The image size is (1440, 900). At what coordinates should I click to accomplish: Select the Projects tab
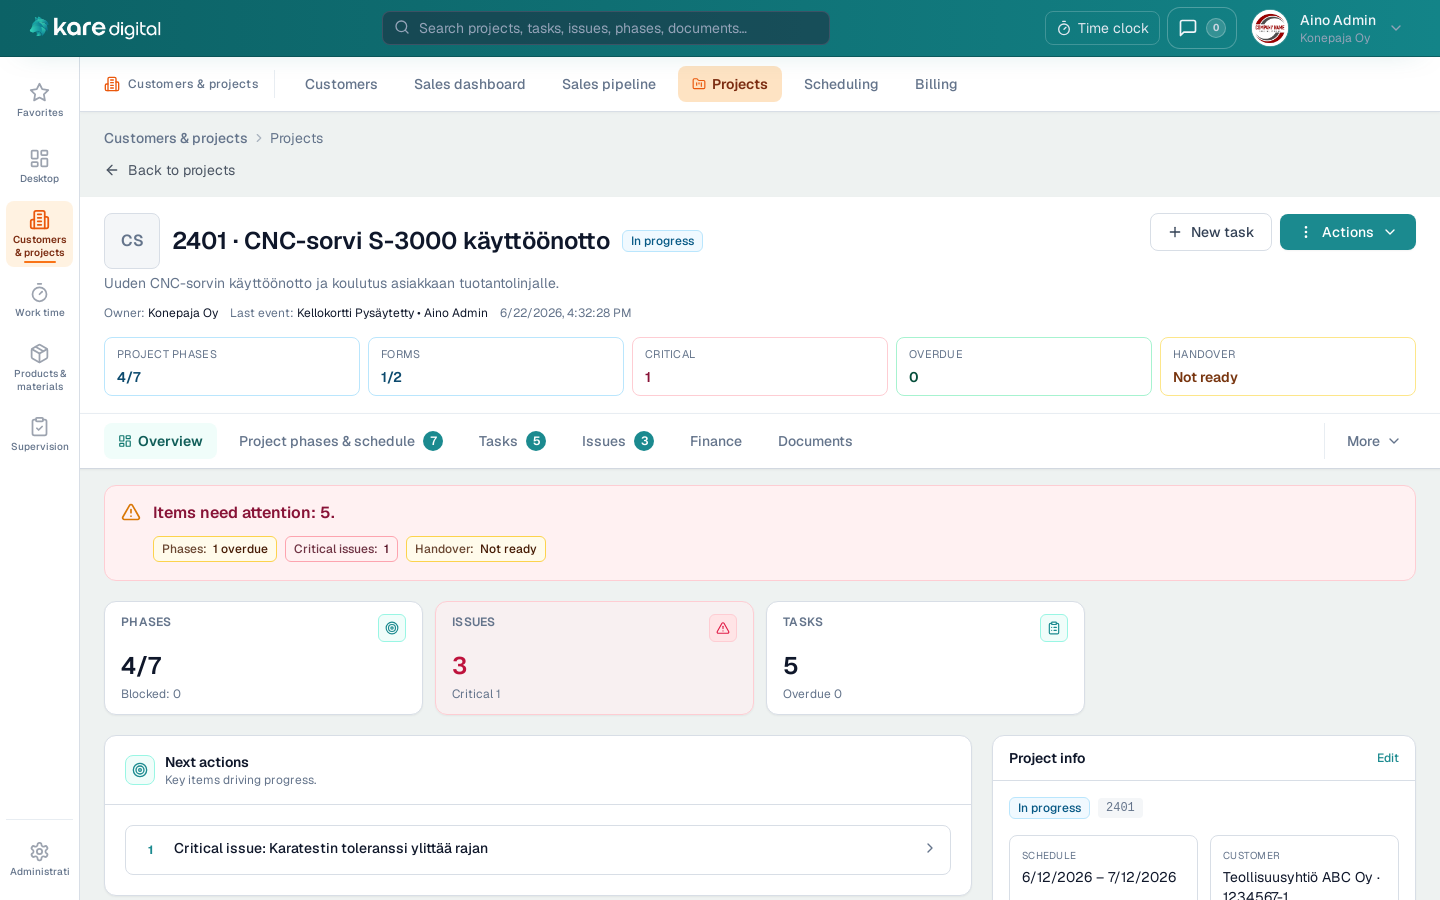pos(730,84)
